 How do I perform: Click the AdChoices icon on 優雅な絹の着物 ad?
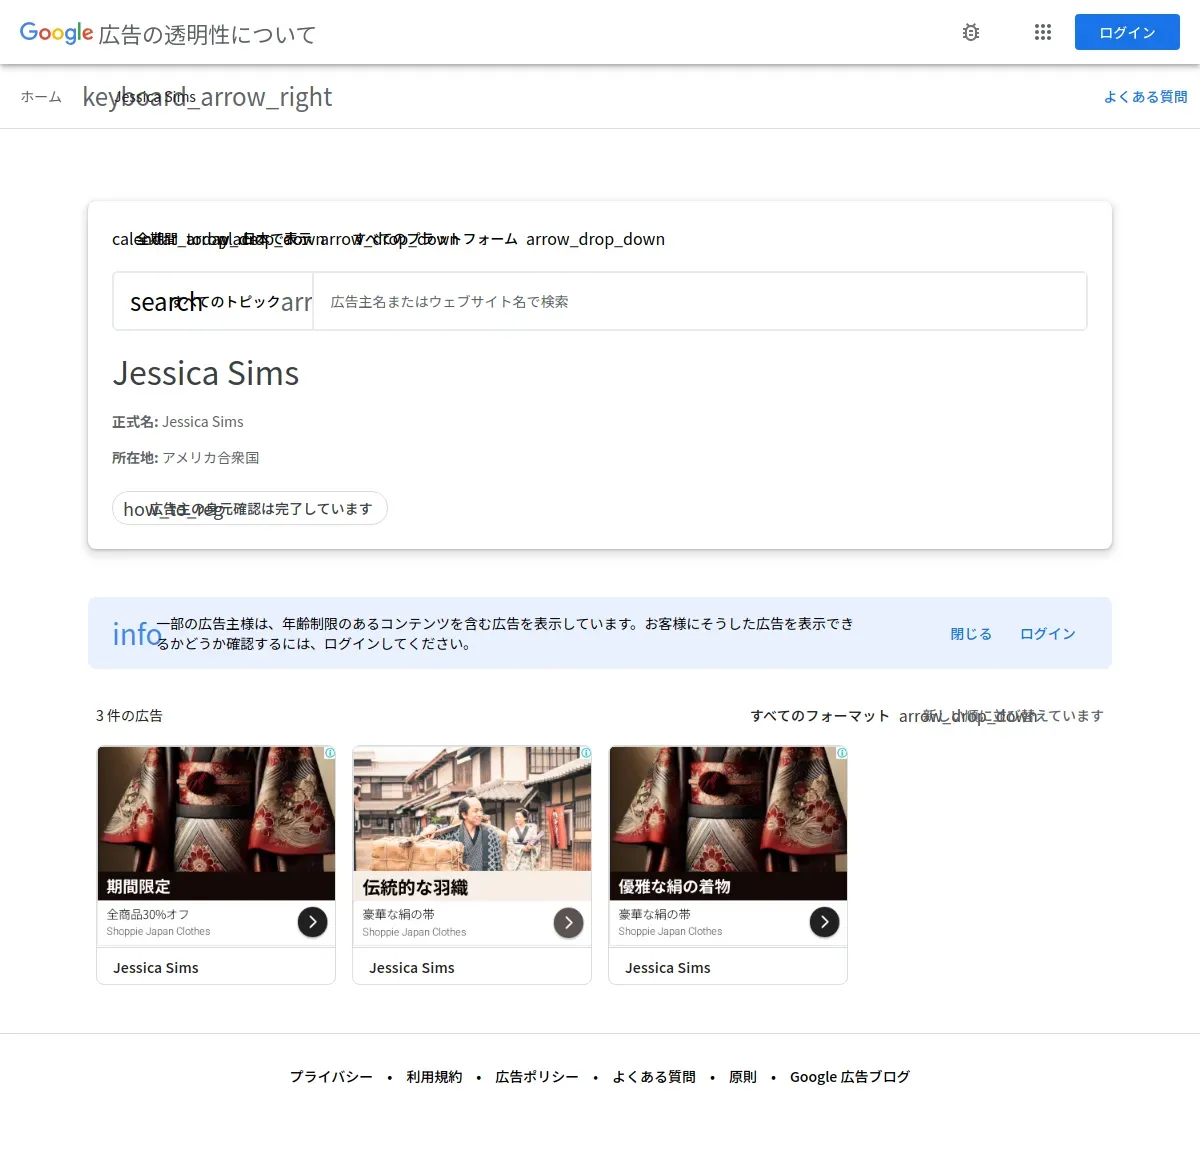pos(842,753)
